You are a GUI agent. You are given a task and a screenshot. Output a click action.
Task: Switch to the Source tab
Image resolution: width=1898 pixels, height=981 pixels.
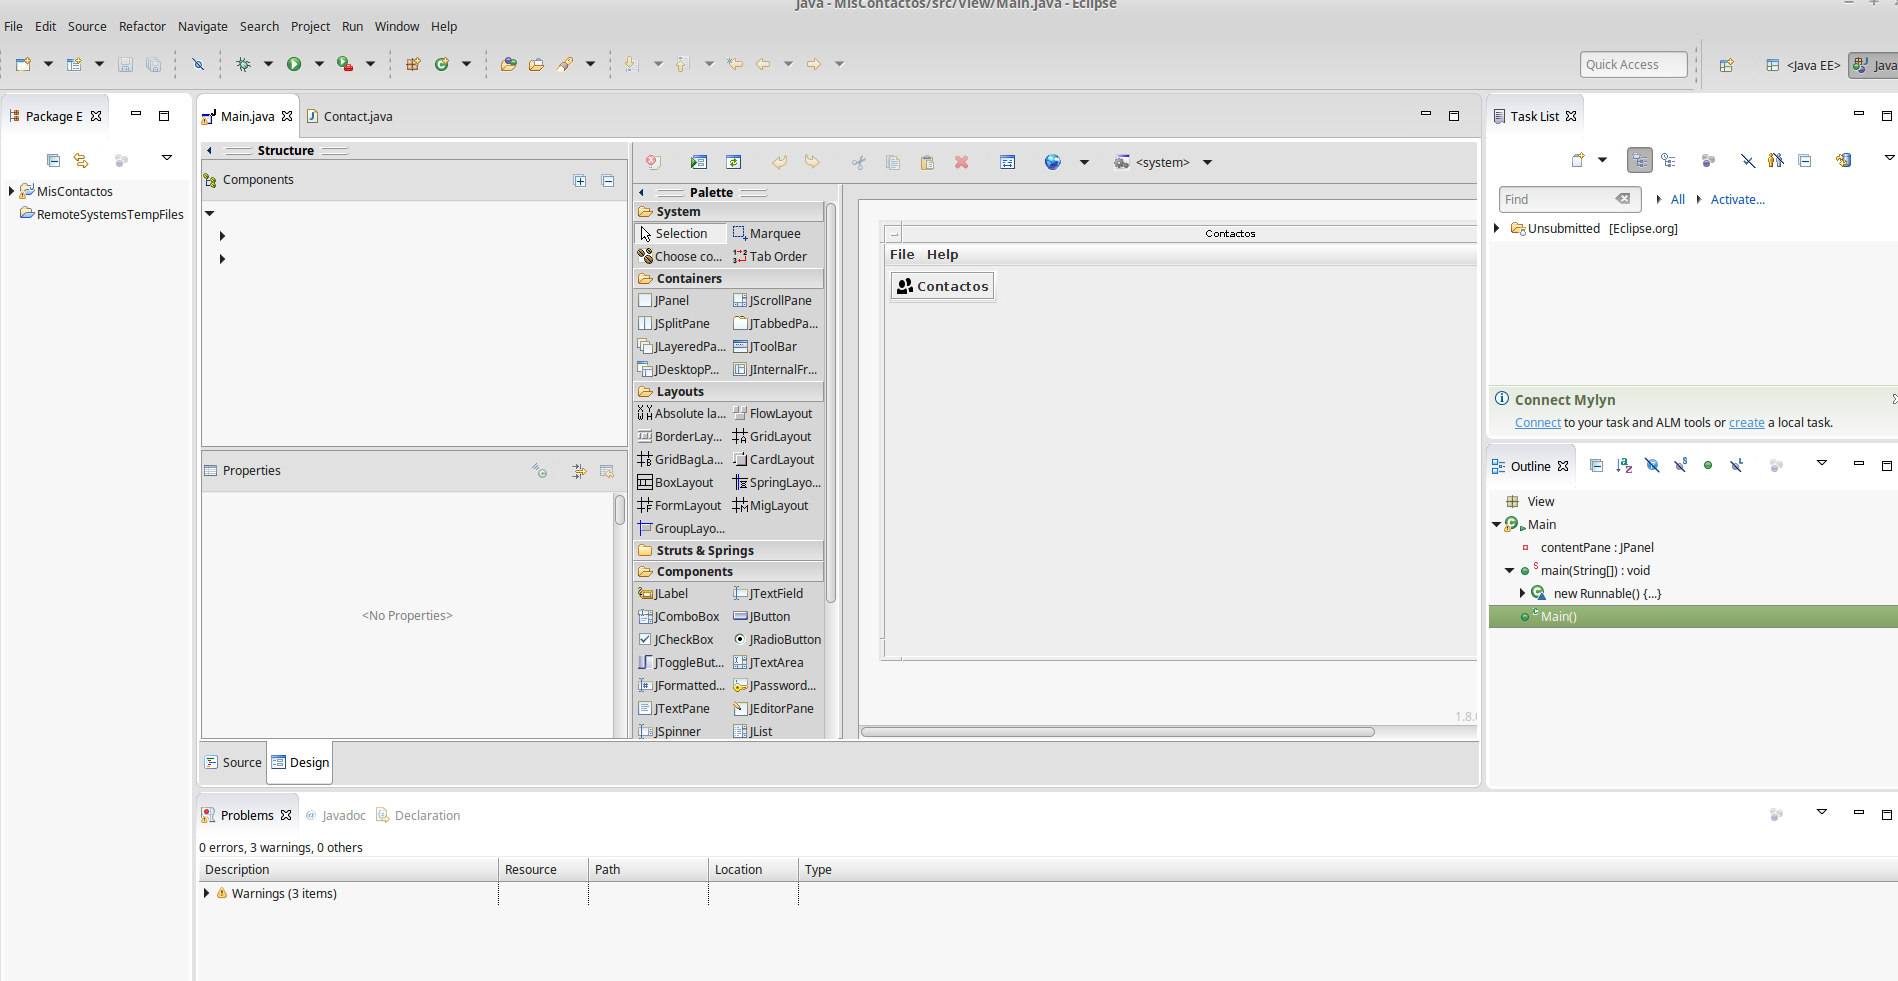click(x=234, y=762)
